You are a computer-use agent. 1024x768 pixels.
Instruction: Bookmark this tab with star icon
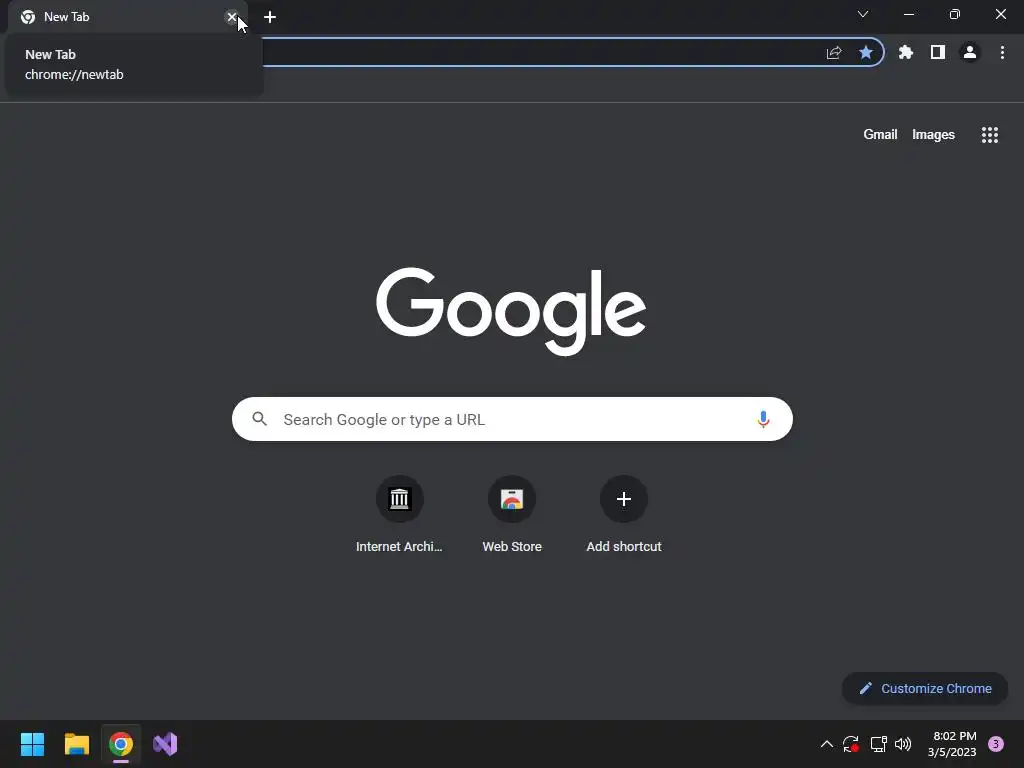click(x=866, y=52)
